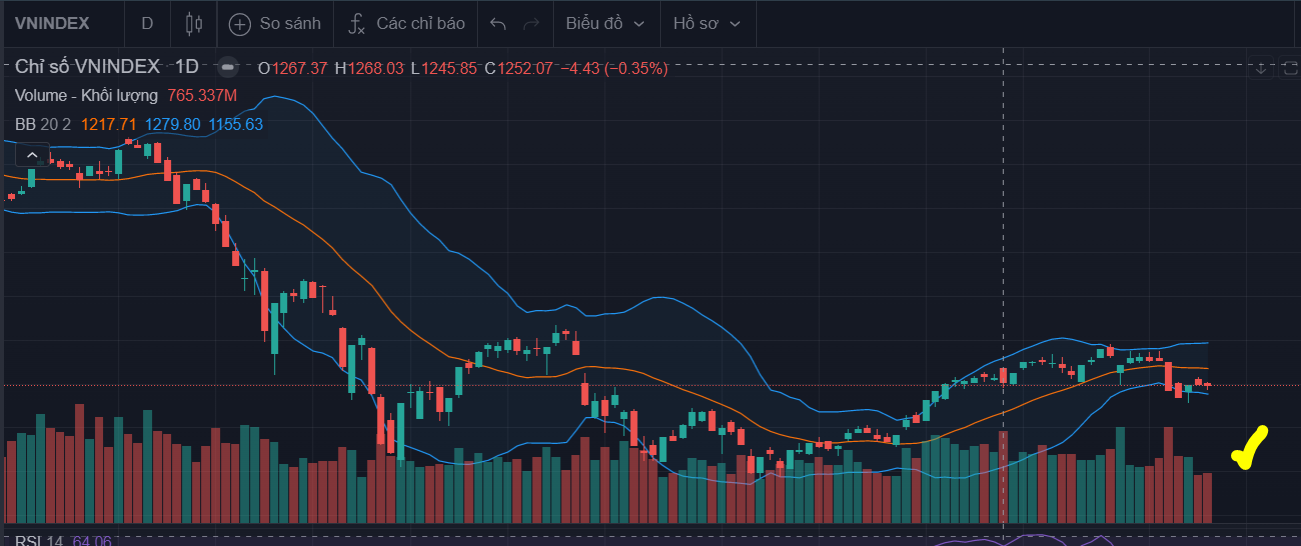Viewport: 1301px width, 546px height.
Task: Click the RSI 14 indicator label
Action: pos(39,541)
